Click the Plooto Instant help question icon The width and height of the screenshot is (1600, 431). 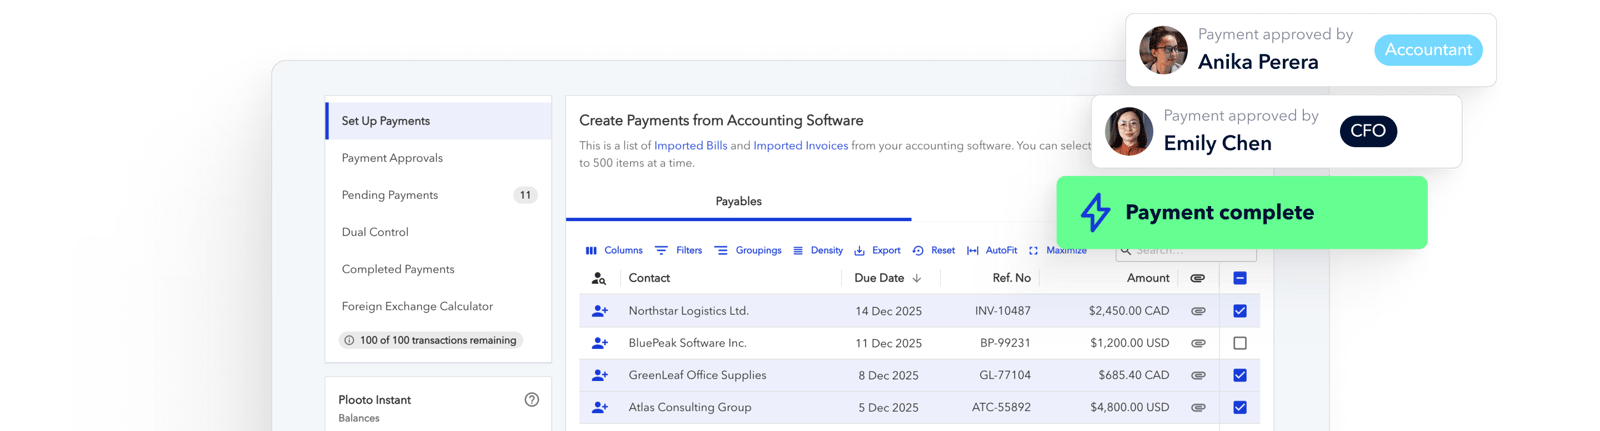coord(532,400)
